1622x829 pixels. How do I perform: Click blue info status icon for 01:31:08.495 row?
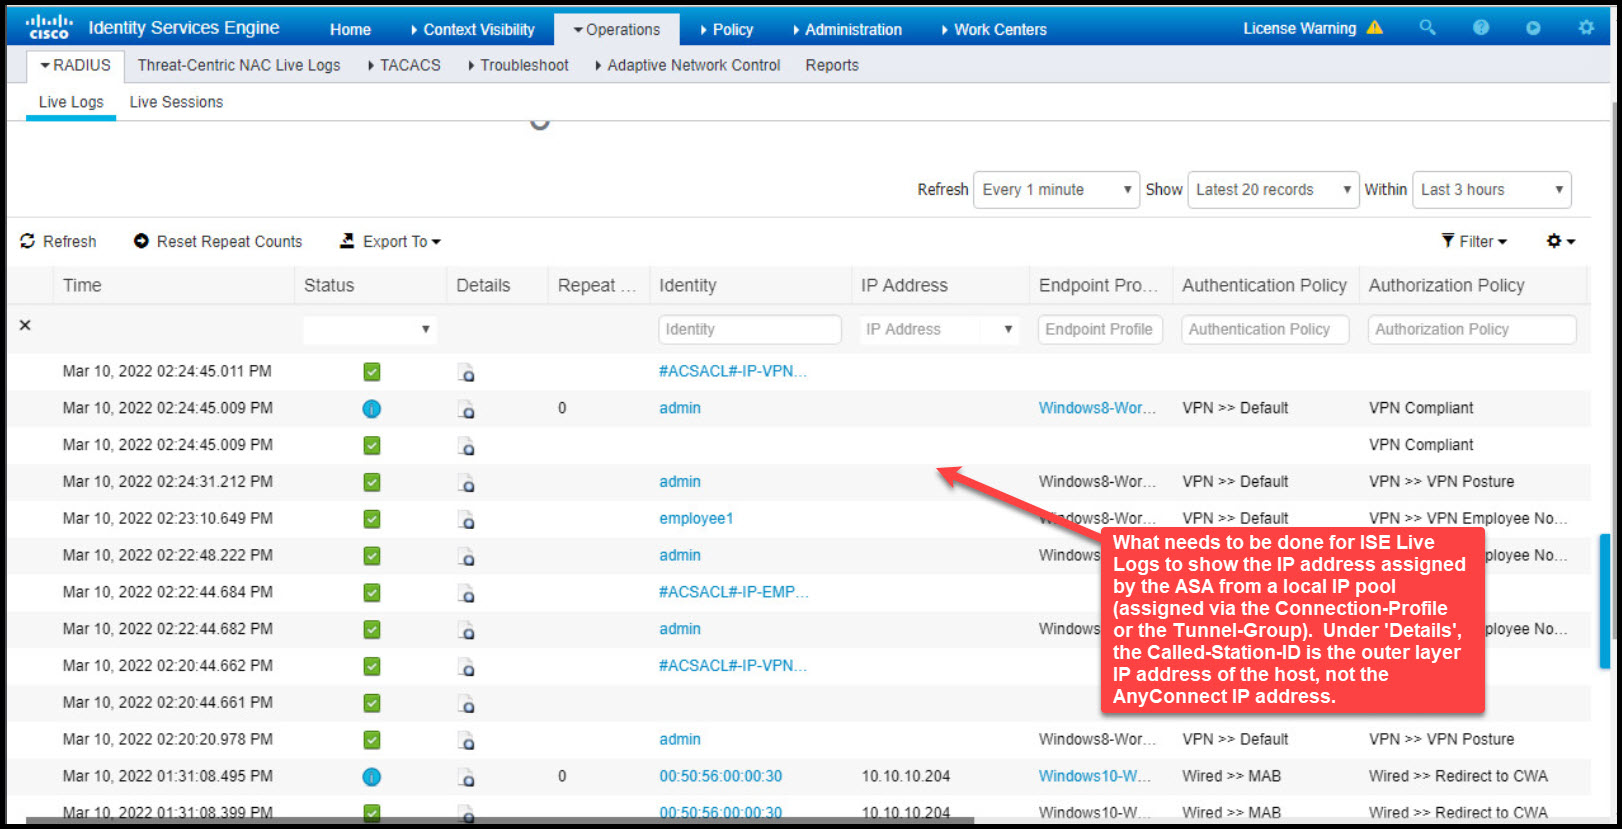click(371, 777)
